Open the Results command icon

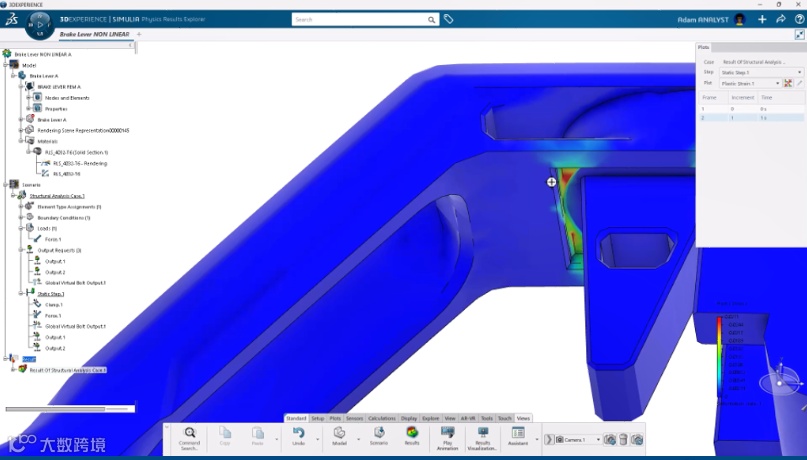pyautogui.click(x=412, y=433)
